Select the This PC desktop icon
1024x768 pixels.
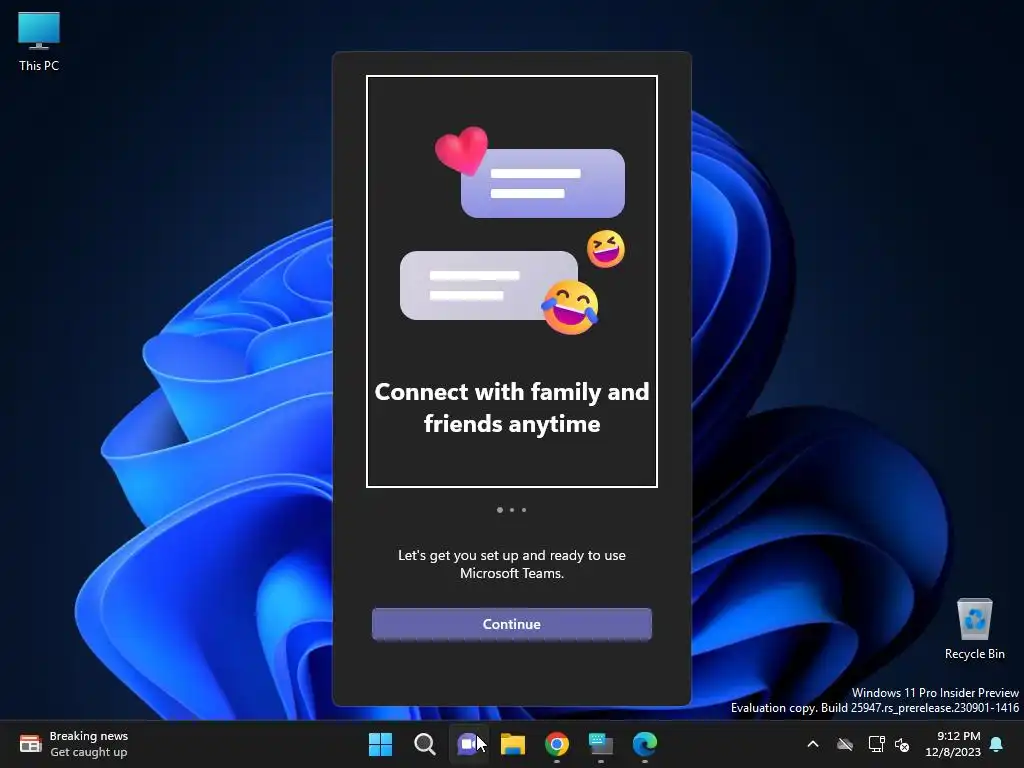[x=39, y=42]
